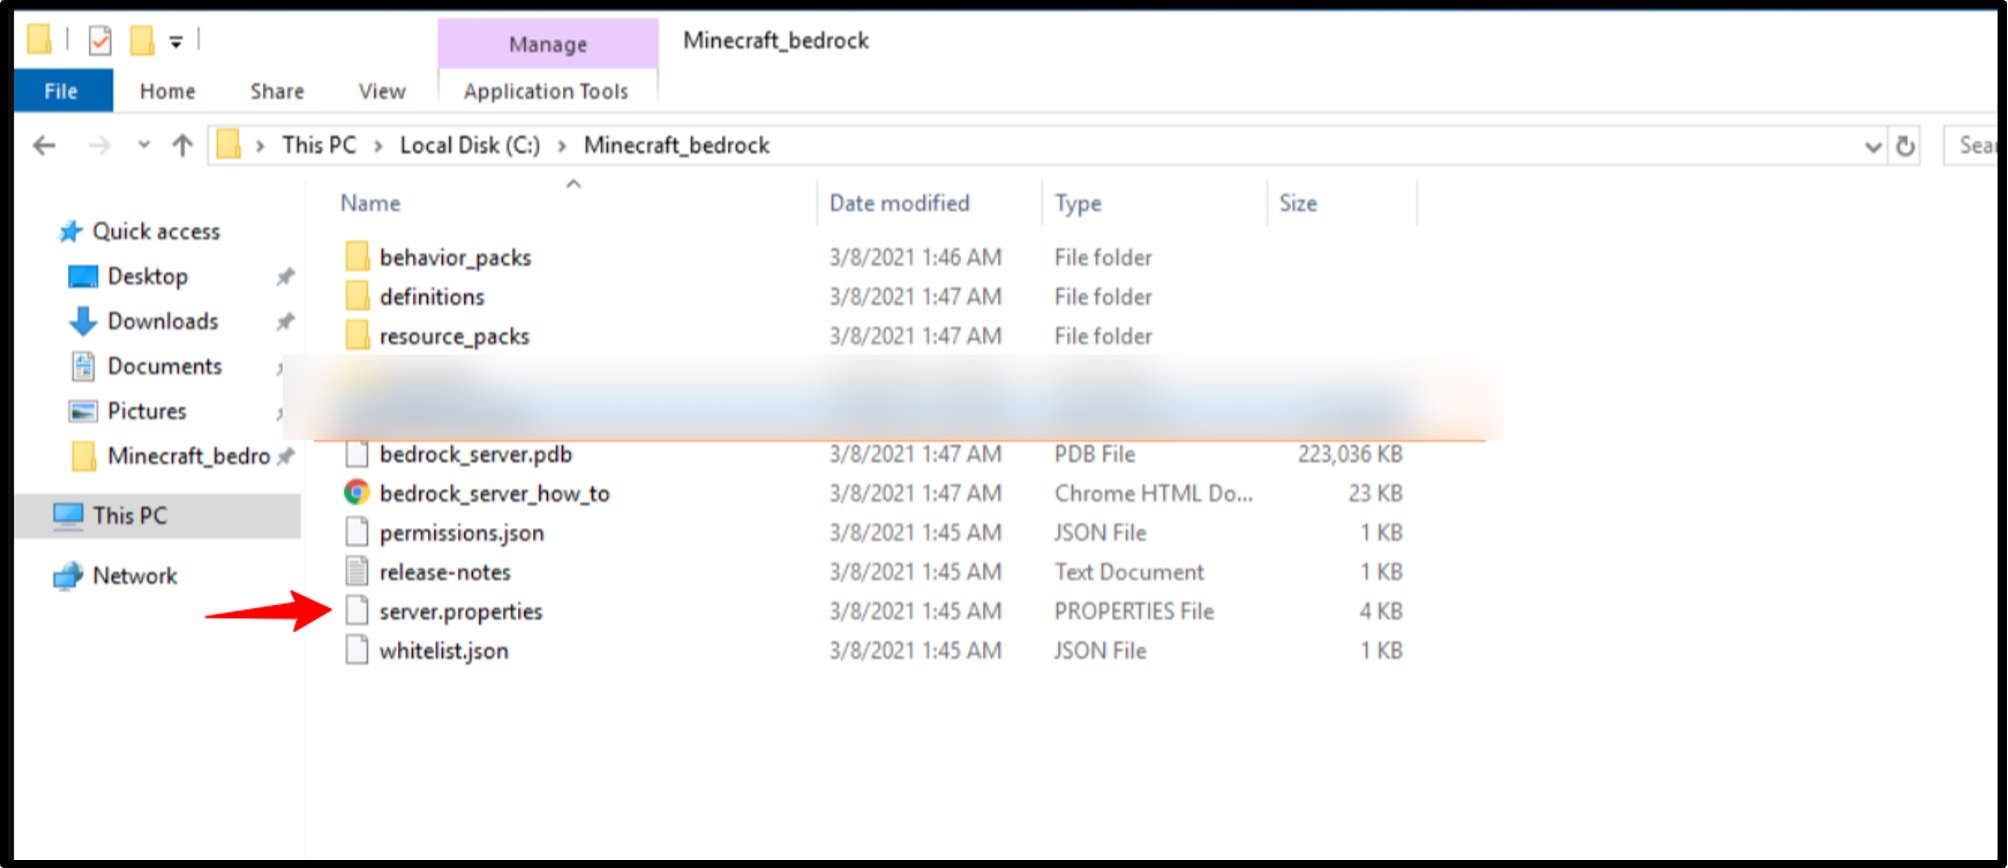Select Quick access in navigation pane
The image size is (2008, 868).
(156, 231)
